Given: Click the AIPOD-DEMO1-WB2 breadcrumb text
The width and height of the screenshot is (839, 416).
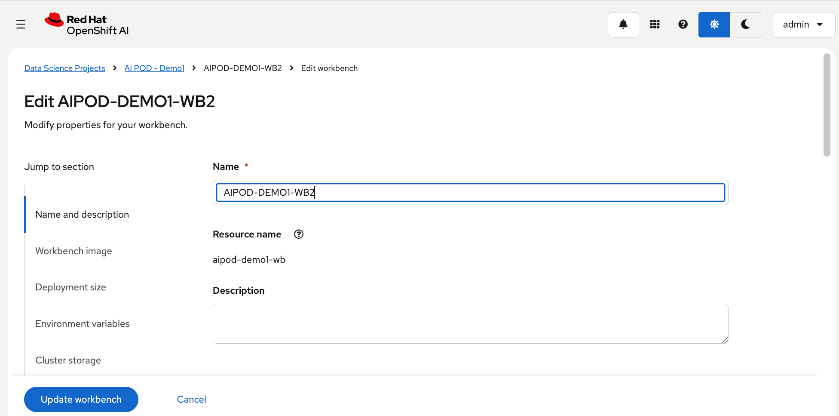Looking at the screenshot, I should [x=243, y=68].
